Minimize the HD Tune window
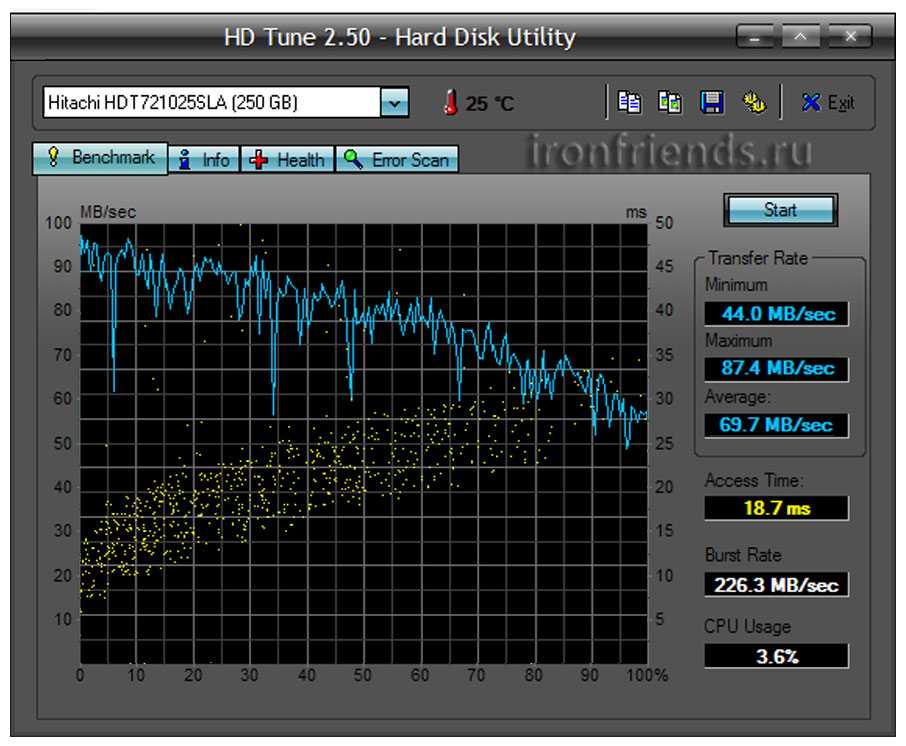 pos(757,38)
